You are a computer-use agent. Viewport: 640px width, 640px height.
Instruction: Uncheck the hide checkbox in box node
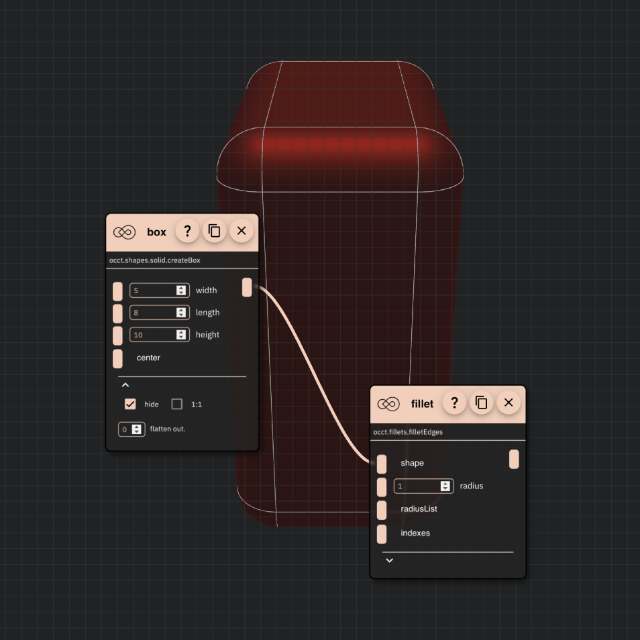(x=130, y=404)
